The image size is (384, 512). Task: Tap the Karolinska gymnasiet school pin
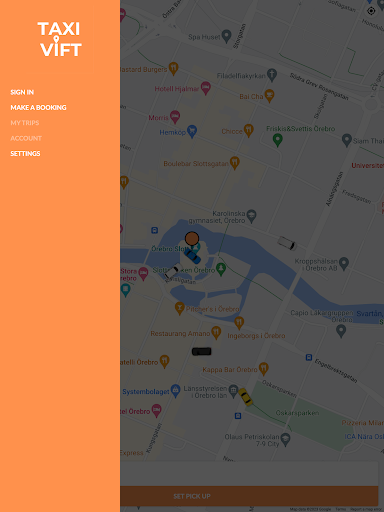point(252,216)
